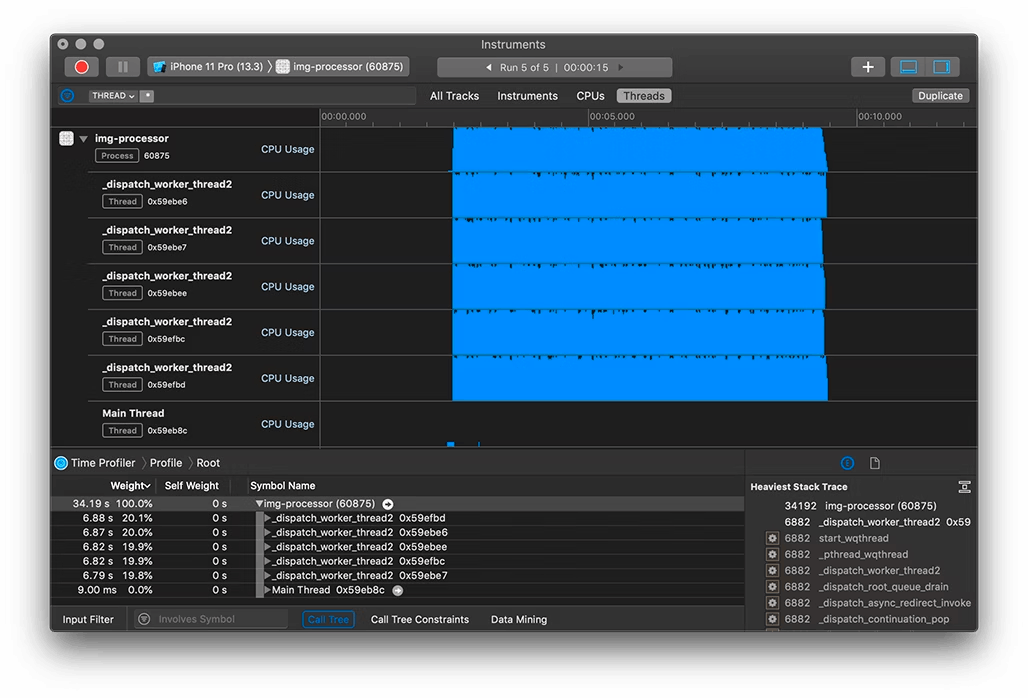Collapse the img-processor process track

tap(83, 139)
